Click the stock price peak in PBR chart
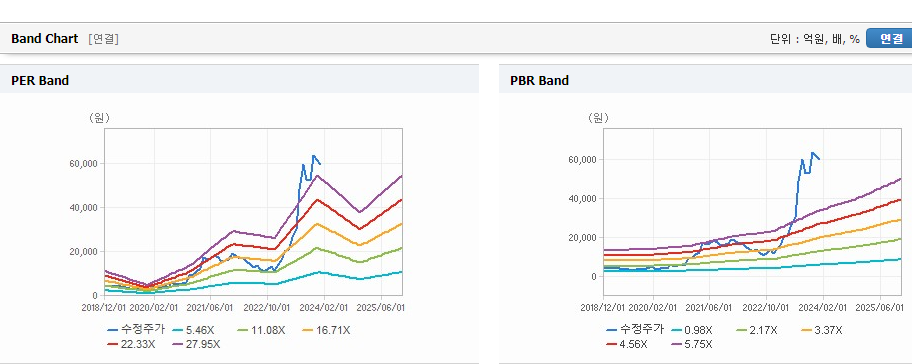The height and width of the screenshot is (364, 912). [812, 153]
